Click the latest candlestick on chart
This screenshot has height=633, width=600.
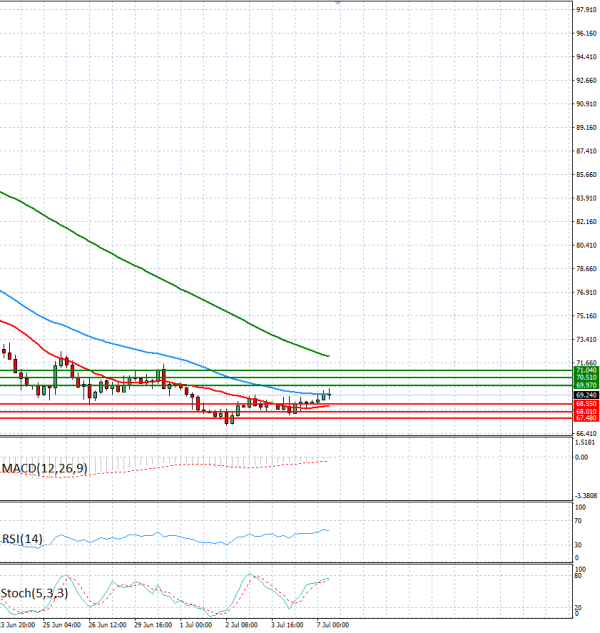click(x=330, y=394)
